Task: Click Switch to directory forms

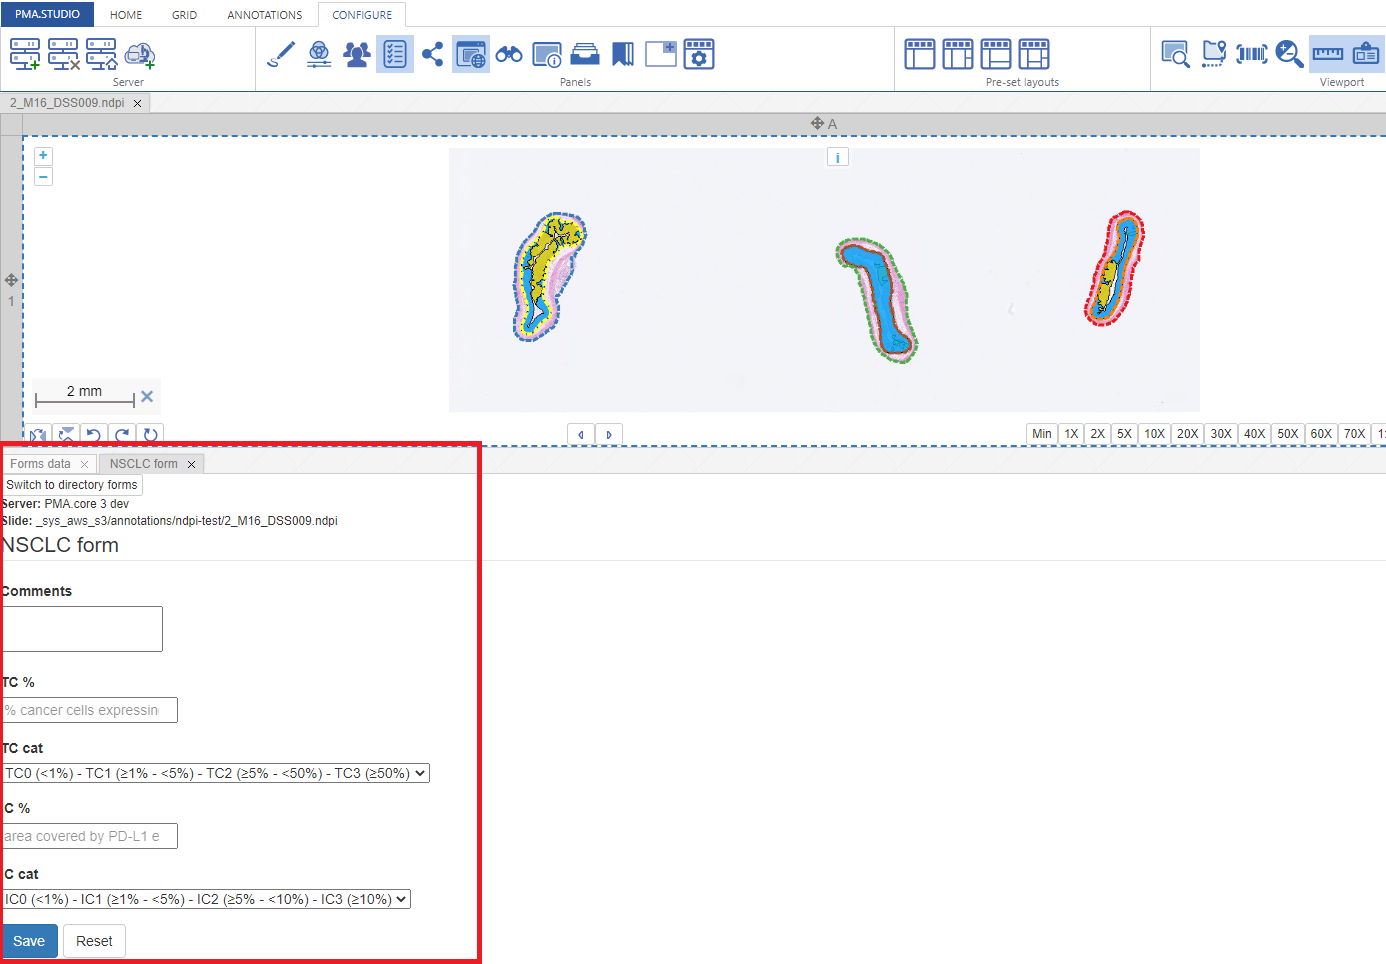Action: 72,485
